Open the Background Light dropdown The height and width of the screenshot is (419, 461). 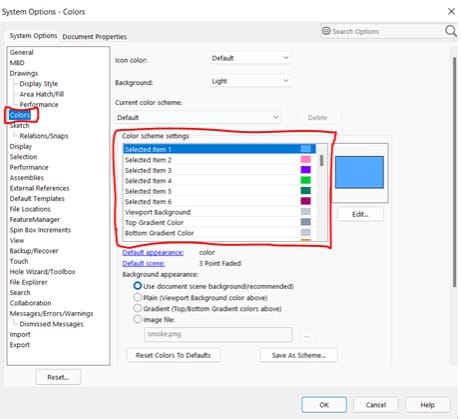(250, 81)
